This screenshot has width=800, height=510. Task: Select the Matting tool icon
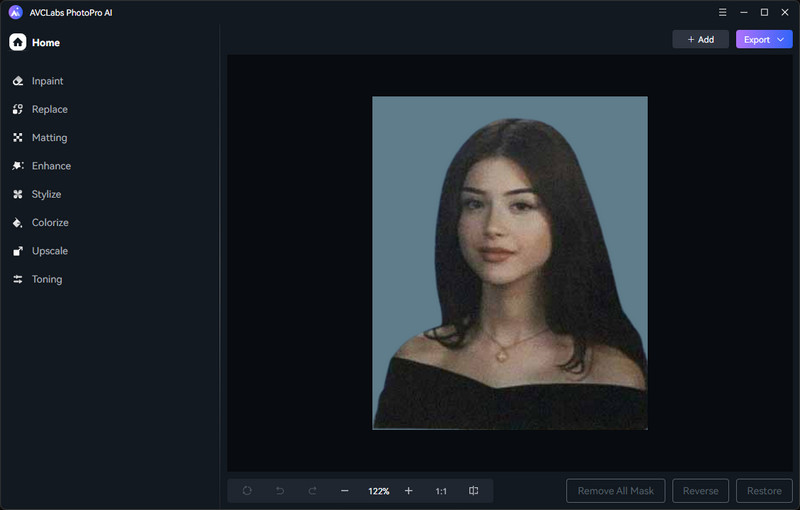(18, 138)
